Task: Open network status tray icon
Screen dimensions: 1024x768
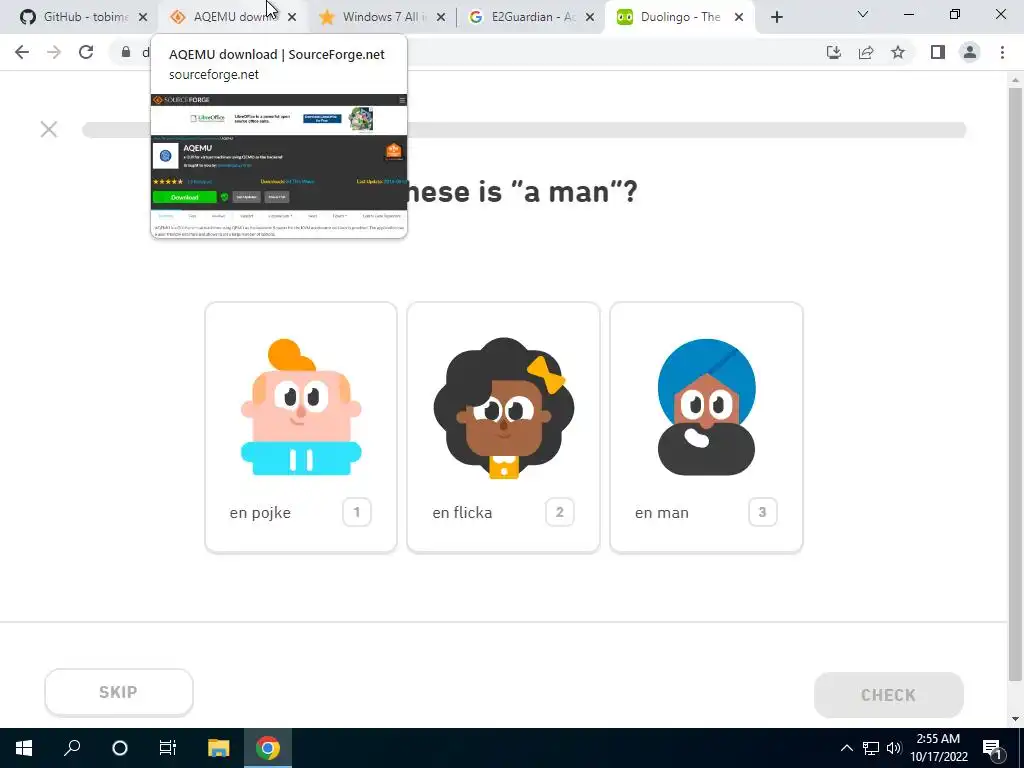Action: 871,748
